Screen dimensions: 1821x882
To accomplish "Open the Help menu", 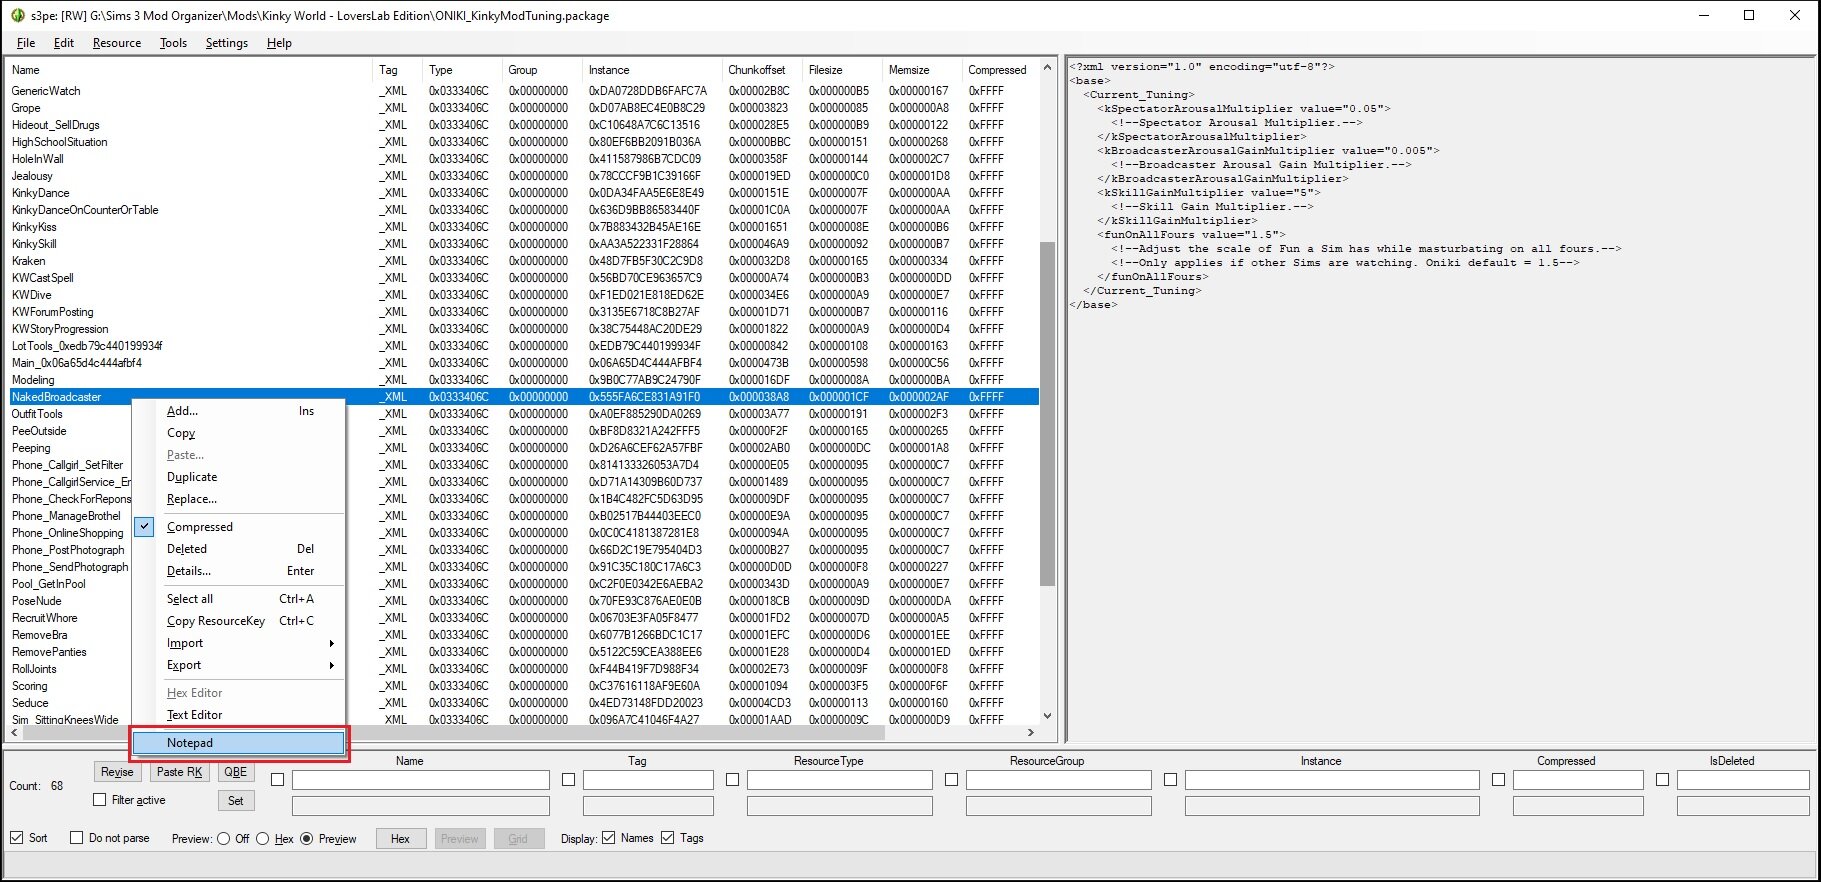I will point(279,43).
